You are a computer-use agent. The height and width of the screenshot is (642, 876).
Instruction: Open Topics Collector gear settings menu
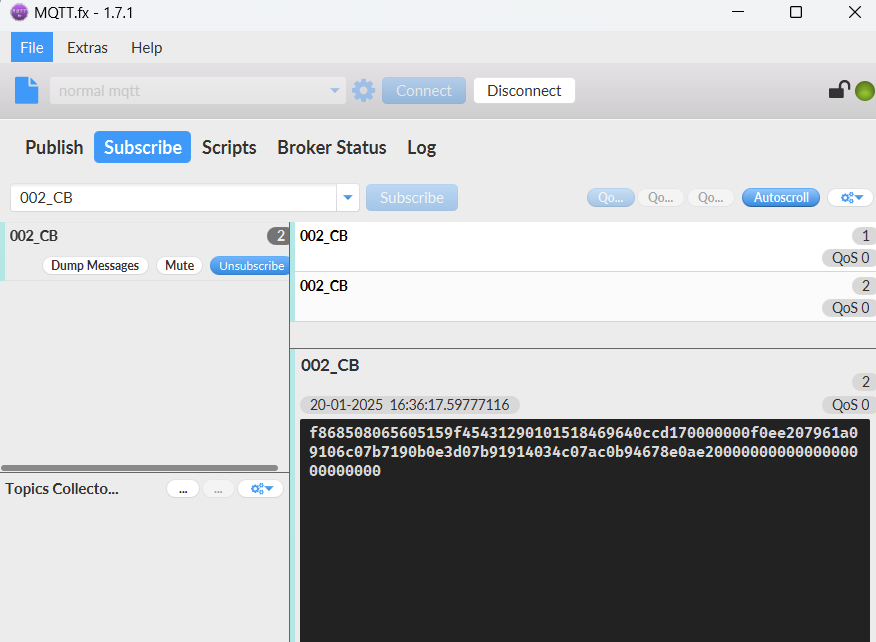click(x=261, y=489)
